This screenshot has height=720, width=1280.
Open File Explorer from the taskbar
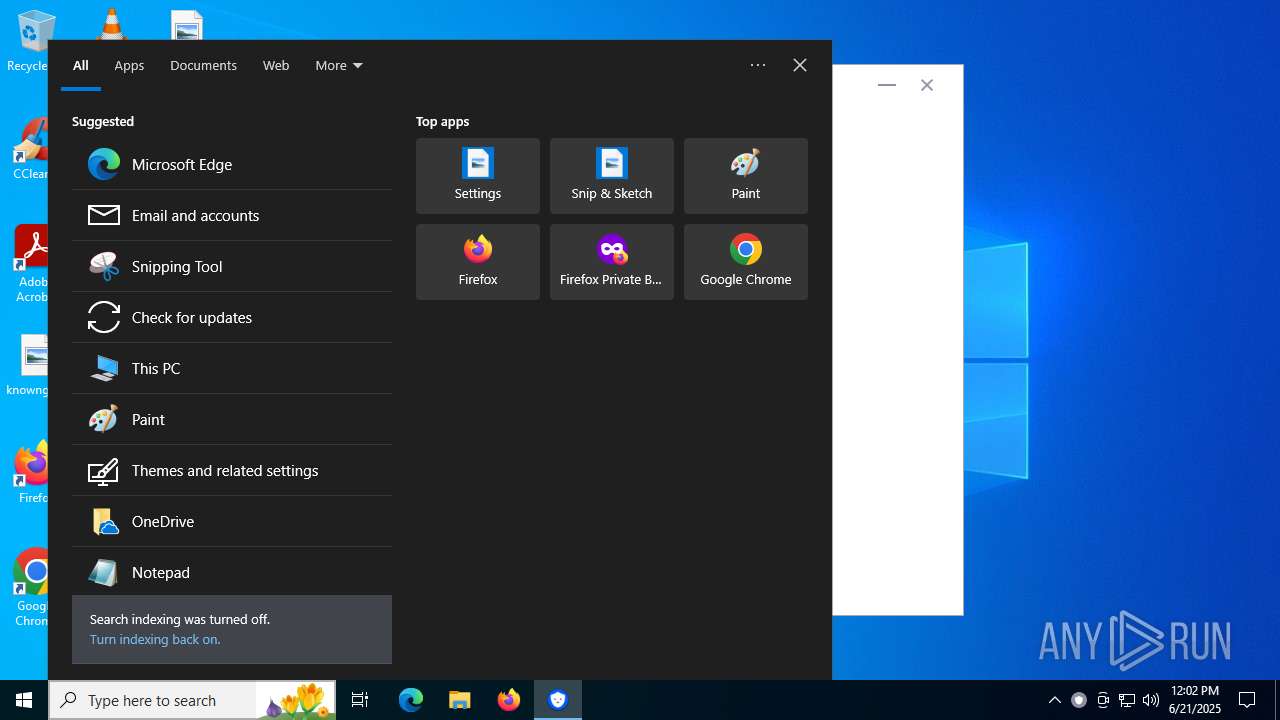[459, 700]
